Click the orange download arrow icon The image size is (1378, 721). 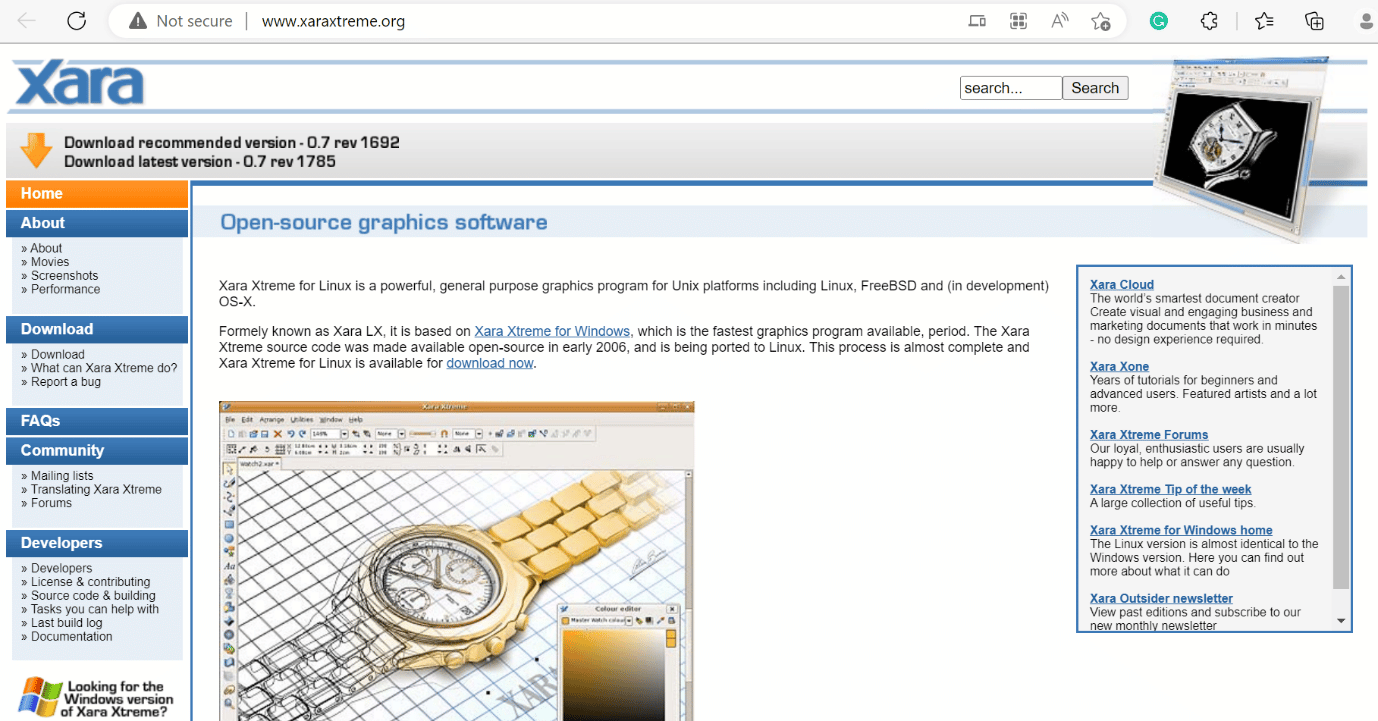click(x=36, y=150)
